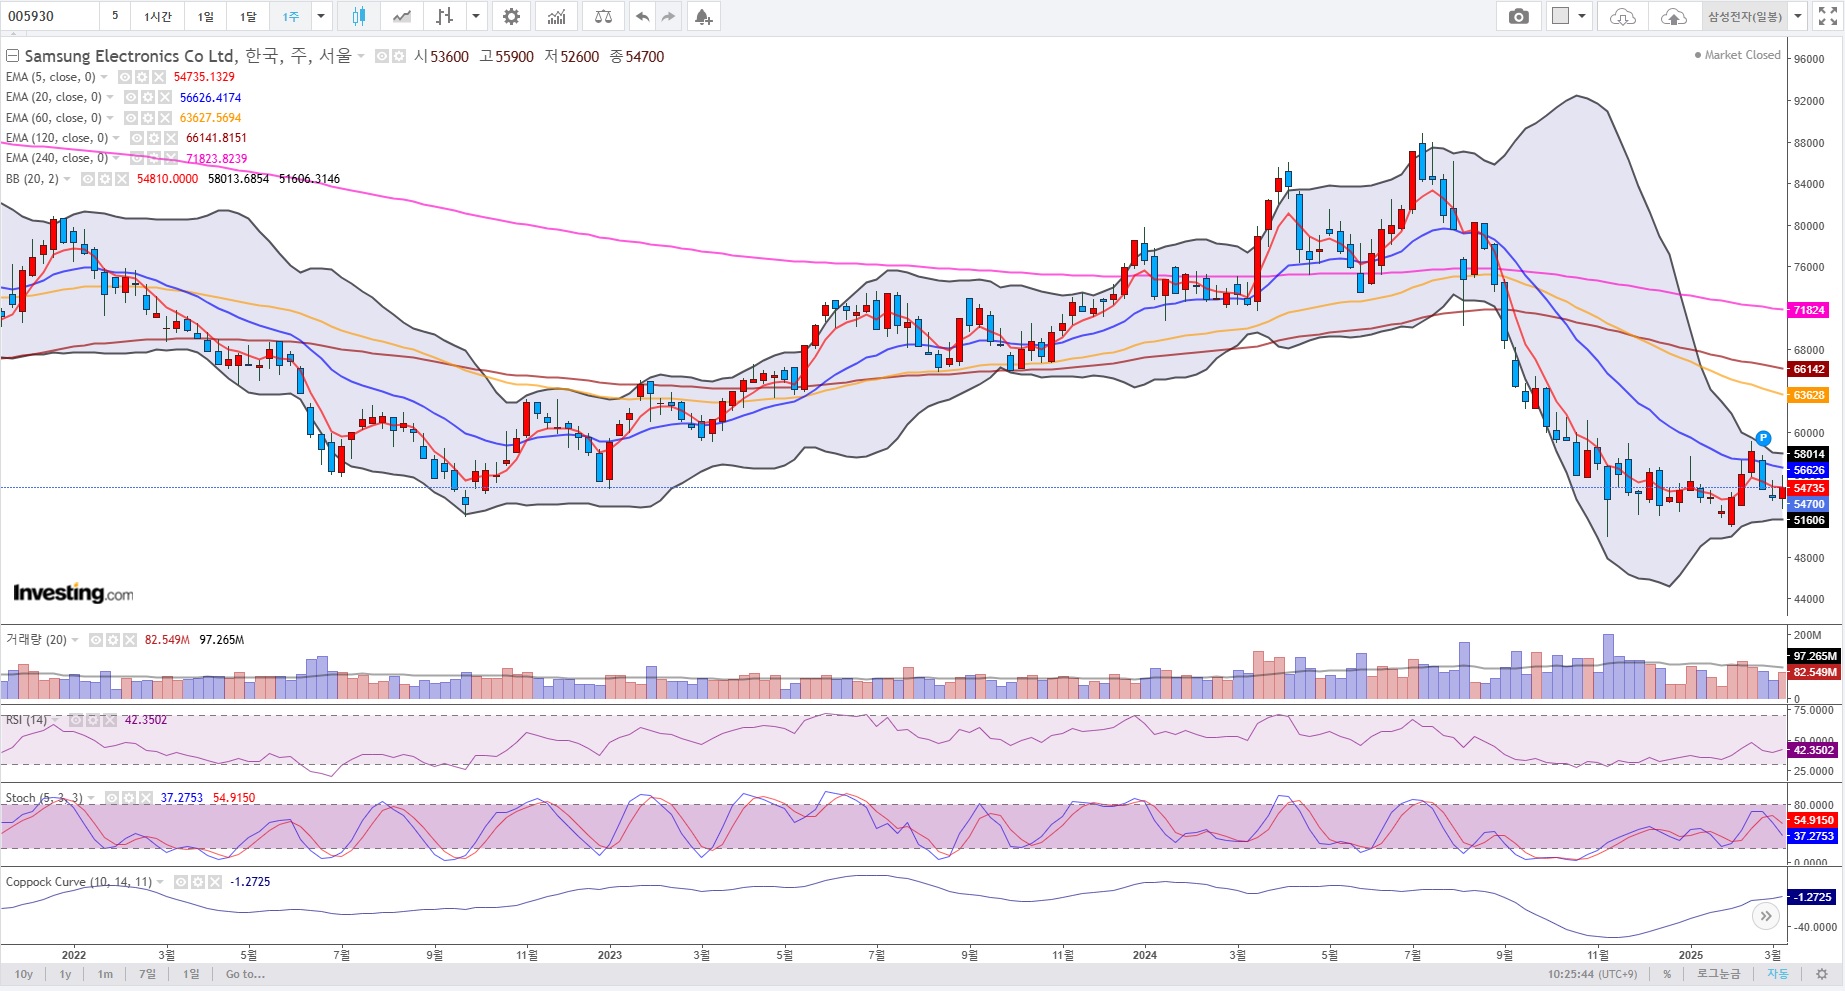Select the 1주 weekly interval
The width and height of the screenshot is (1845, 991).
pos(291,16)
